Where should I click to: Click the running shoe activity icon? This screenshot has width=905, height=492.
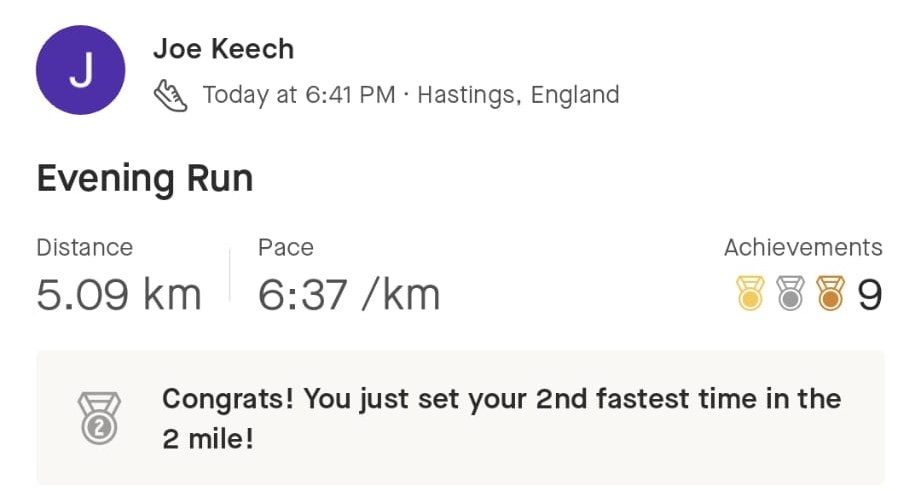pos(170,95)
